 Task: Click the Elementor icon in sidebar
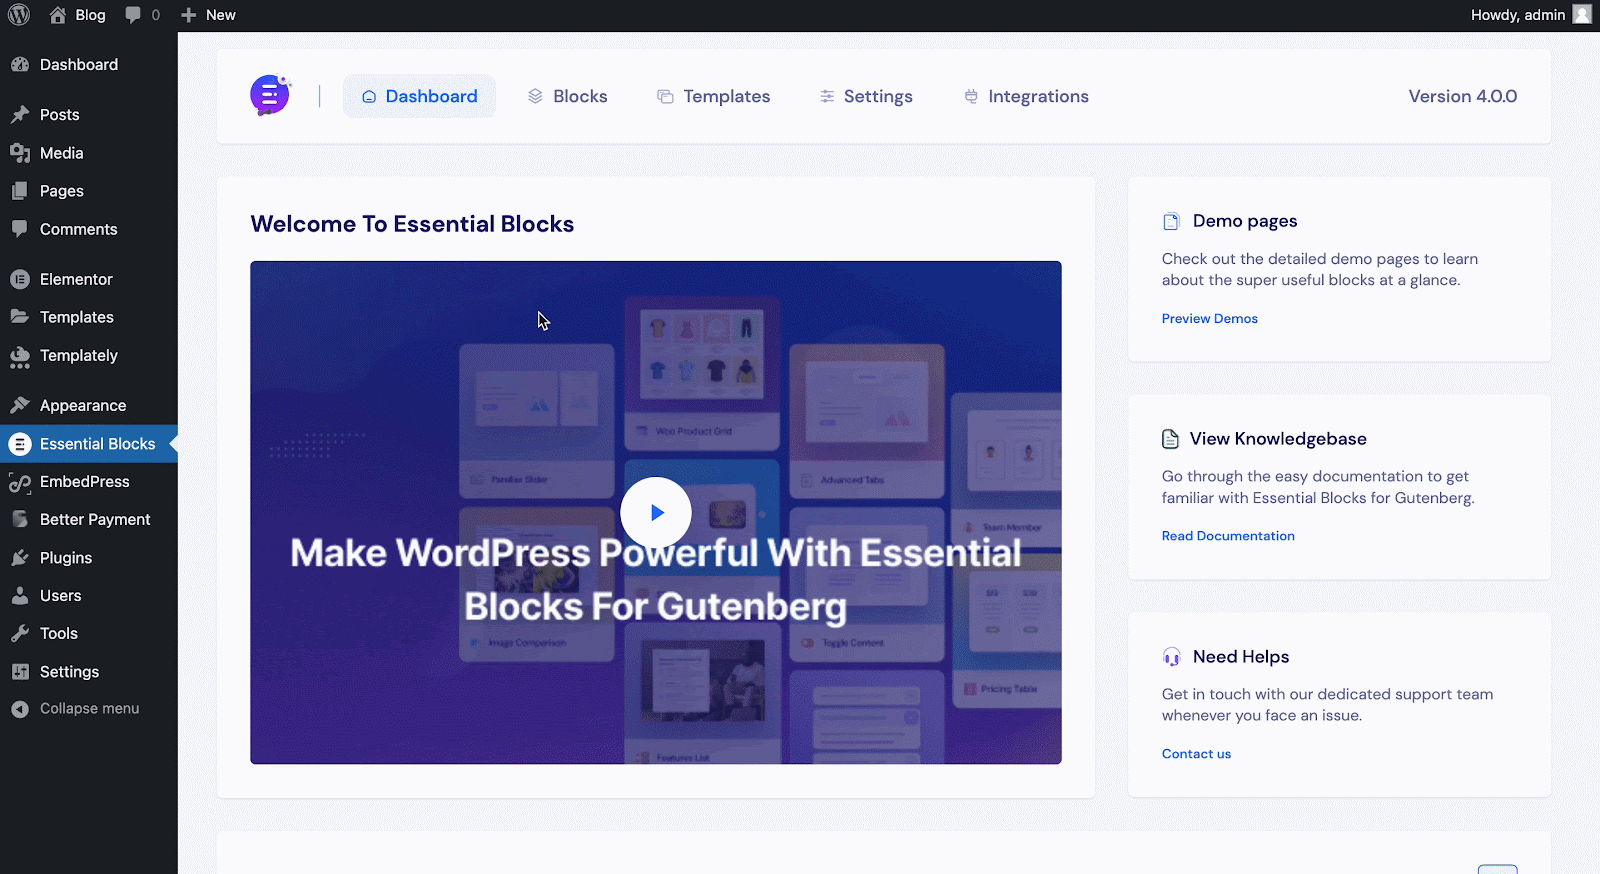click(20, 279)
